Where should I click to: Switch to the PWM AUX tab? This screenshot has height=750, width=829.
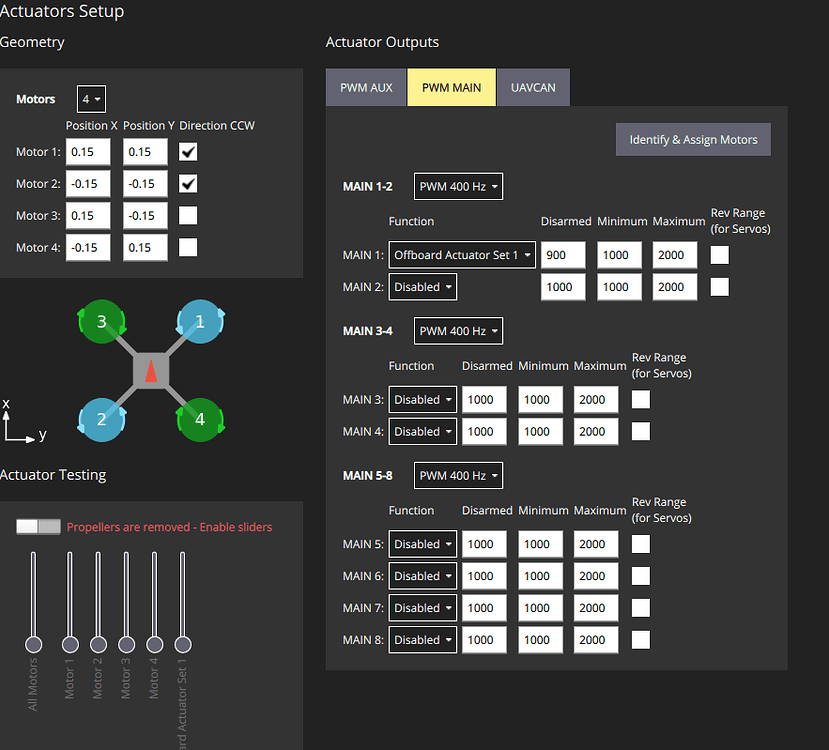click(x=365, y=87)
